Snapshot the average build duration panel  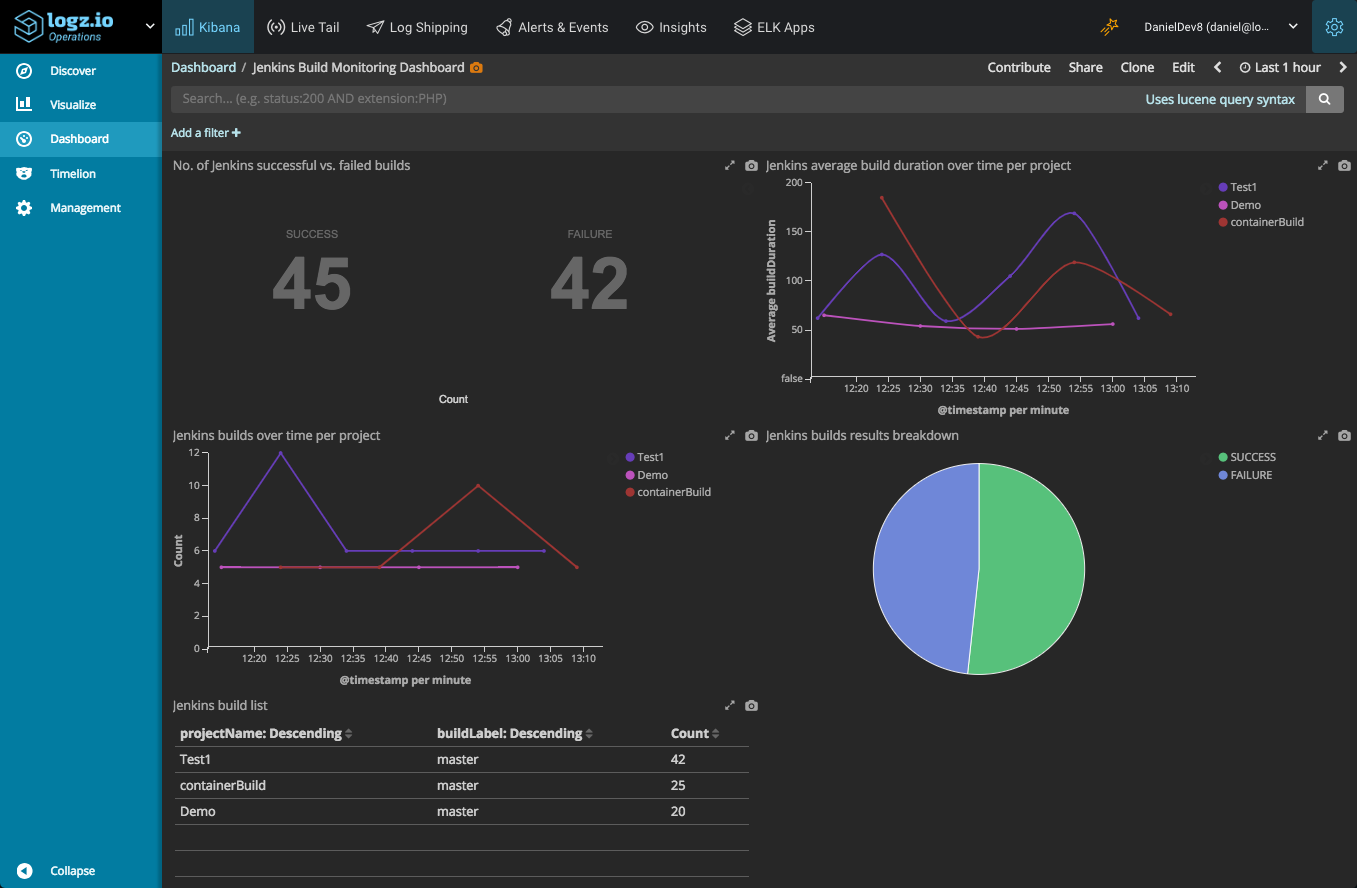[1345, 165]
